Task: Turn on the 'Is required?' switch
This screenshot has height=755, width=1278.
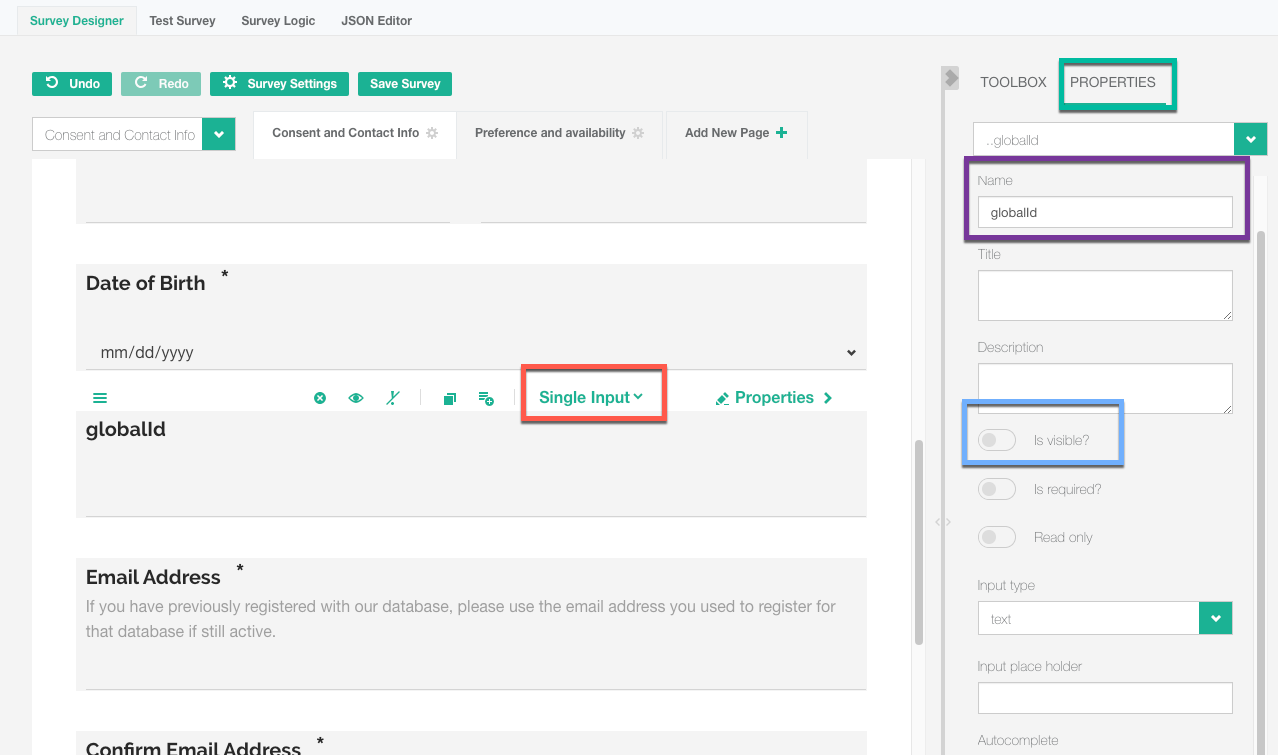Action: click(x=997, y=489)
